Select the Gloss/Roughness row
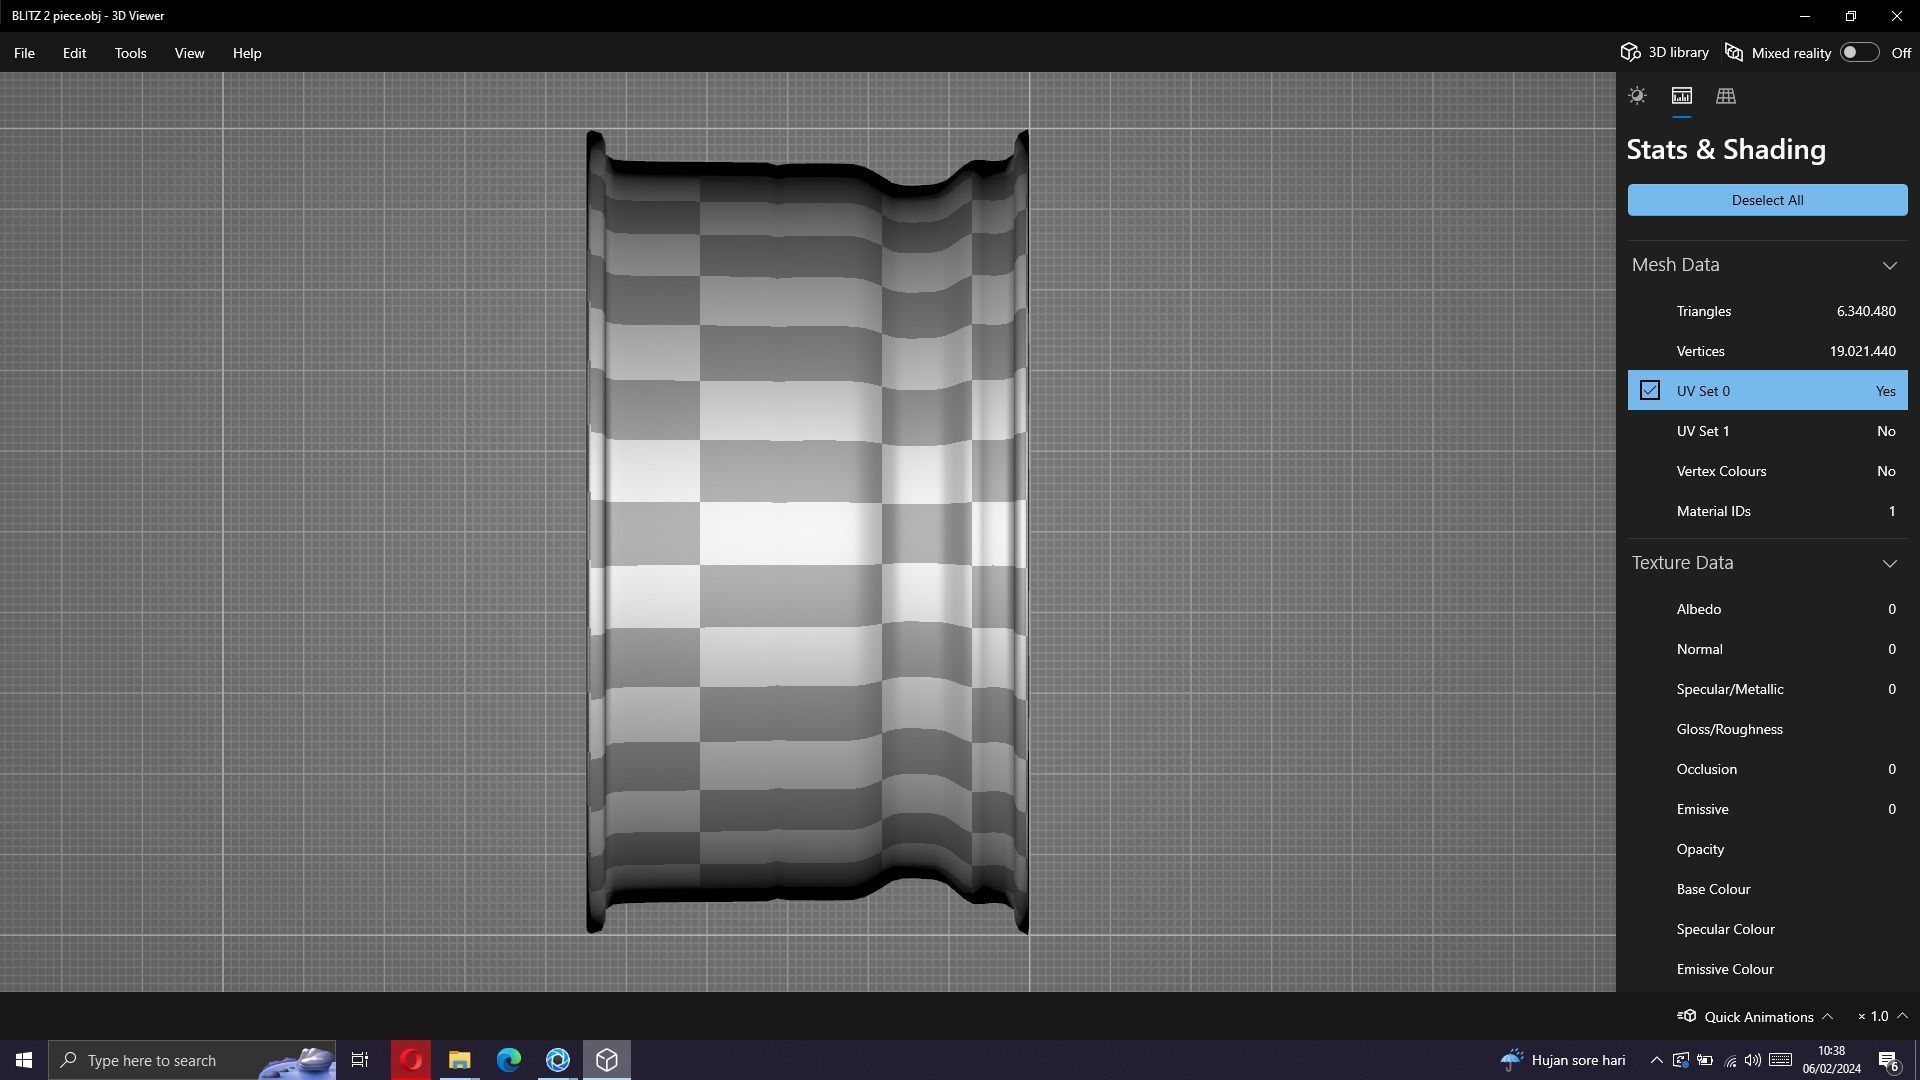The image size is (1920, 1080). (1767, 729)
